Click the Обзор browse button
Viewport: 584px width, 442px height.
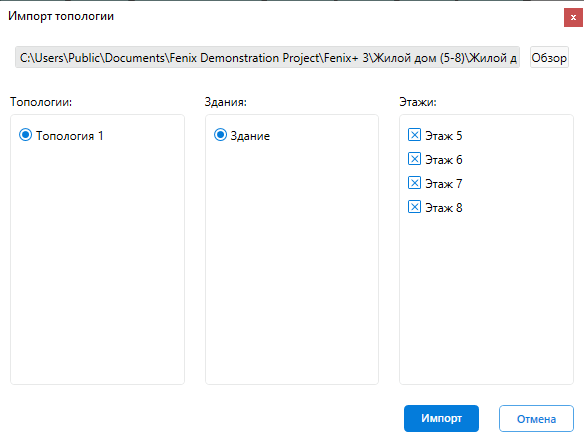click(549, 57)
